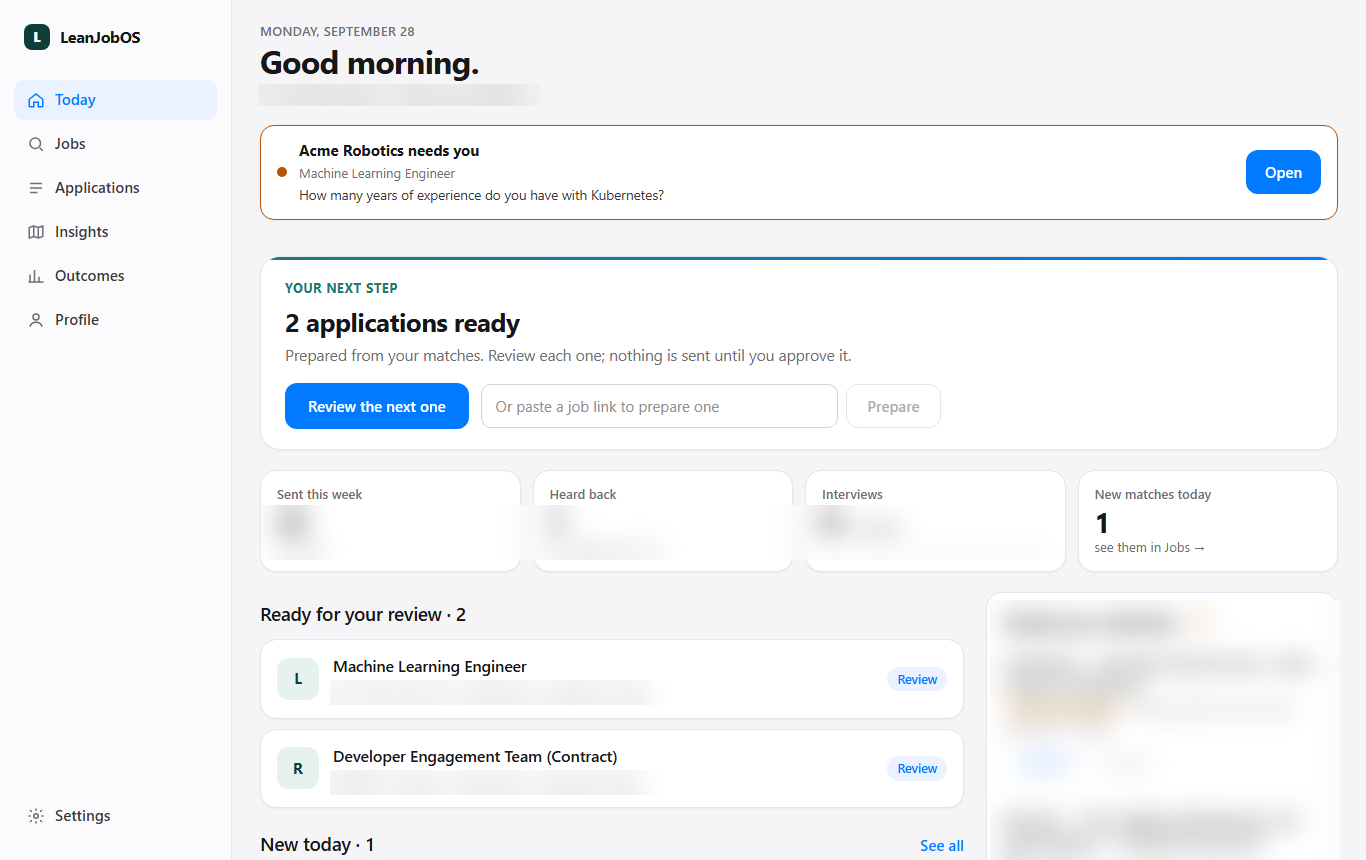Open the Applications section
Screen dimensions: 1366x860
(115, 188)
